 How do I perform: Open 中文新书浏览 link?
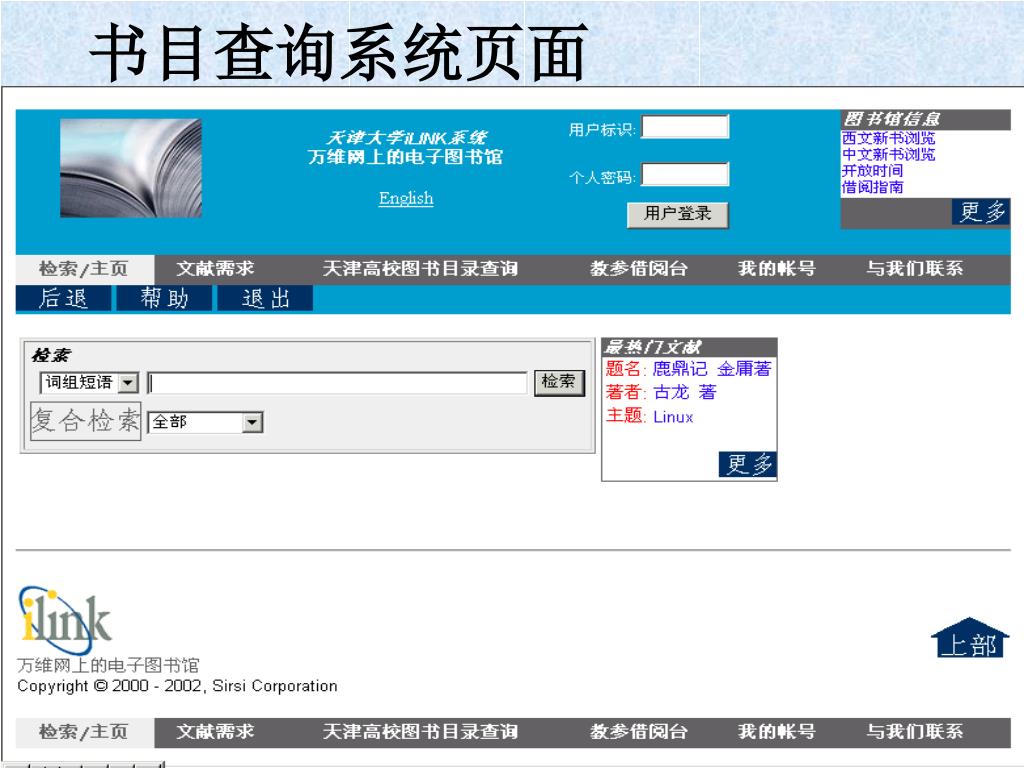(888, 155)
